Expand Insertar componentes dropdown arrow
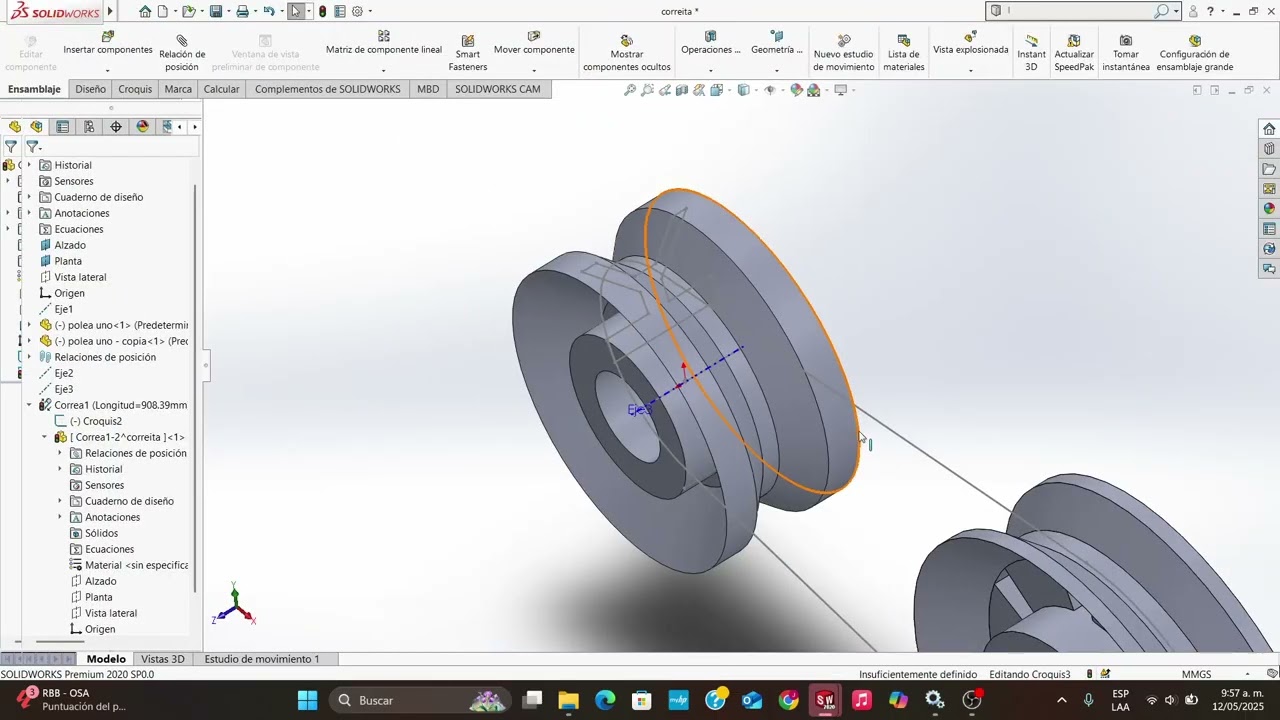The width and height of the screenshot is (1280, 720). click(108, 70)
